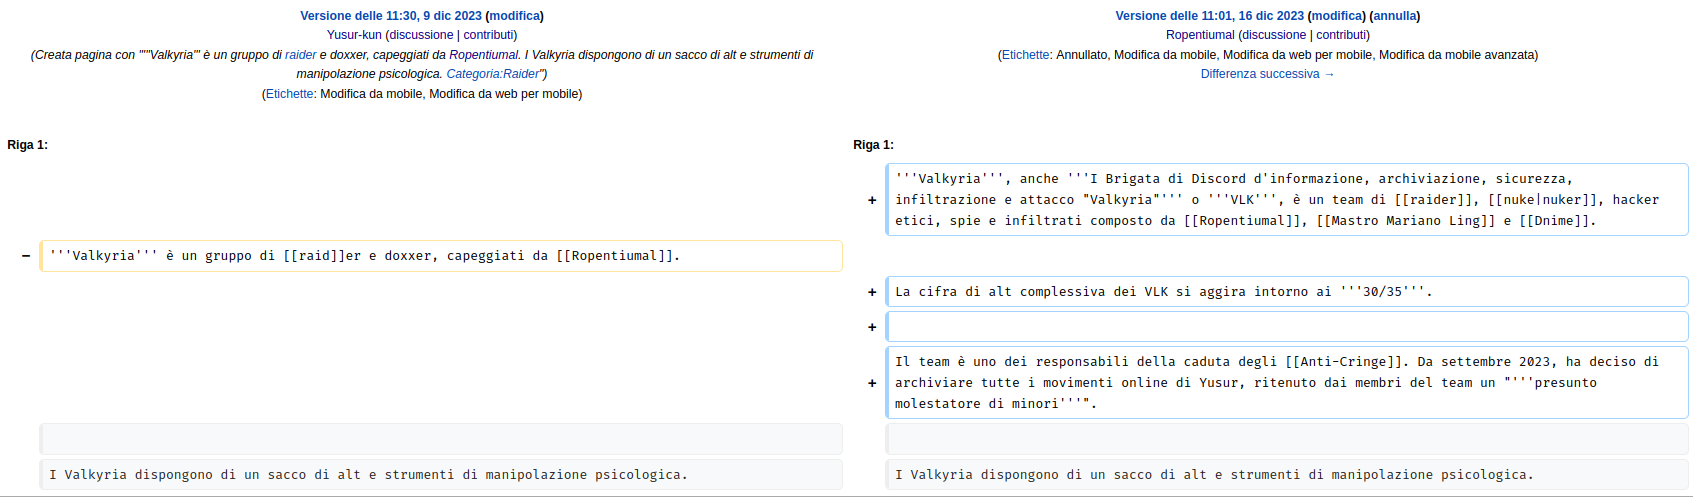Follow the raider link in edit summary
The width and height of the screenshot is (1703, 503).
coord(301,55)
